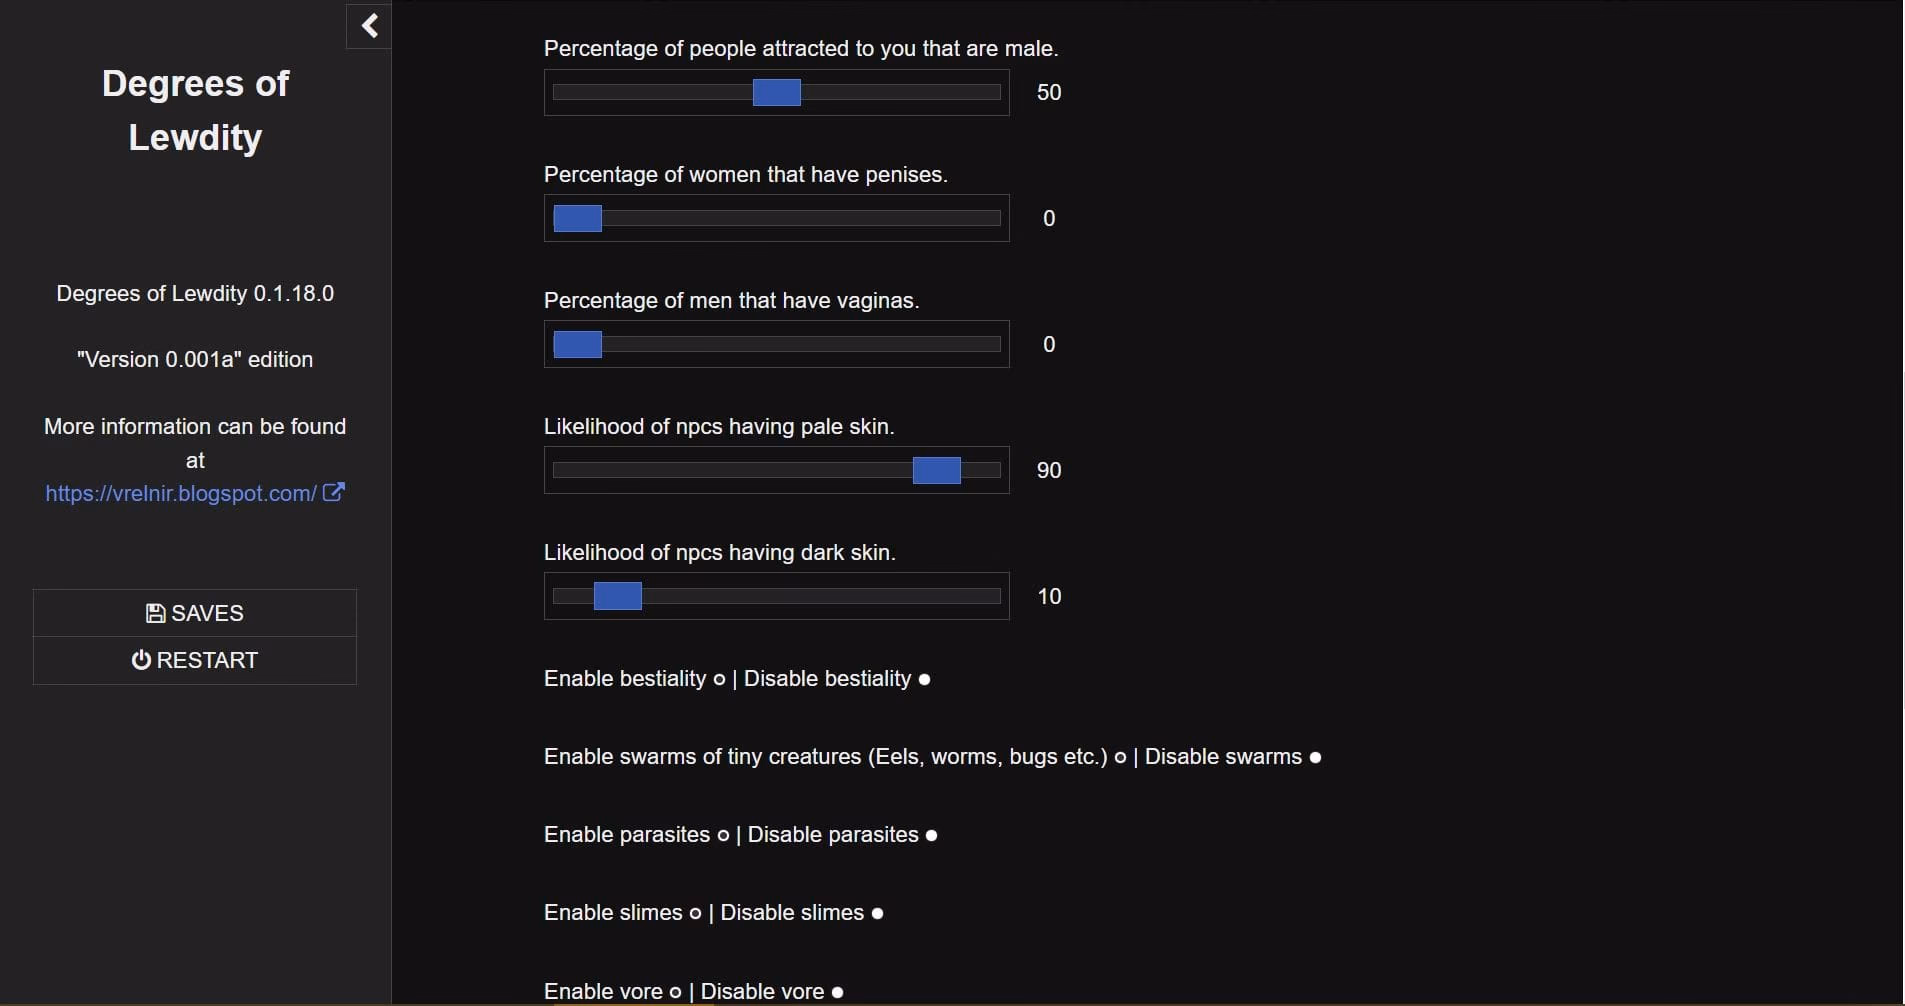Collapse the sidebar with the arrow icon

pos(369,26)
